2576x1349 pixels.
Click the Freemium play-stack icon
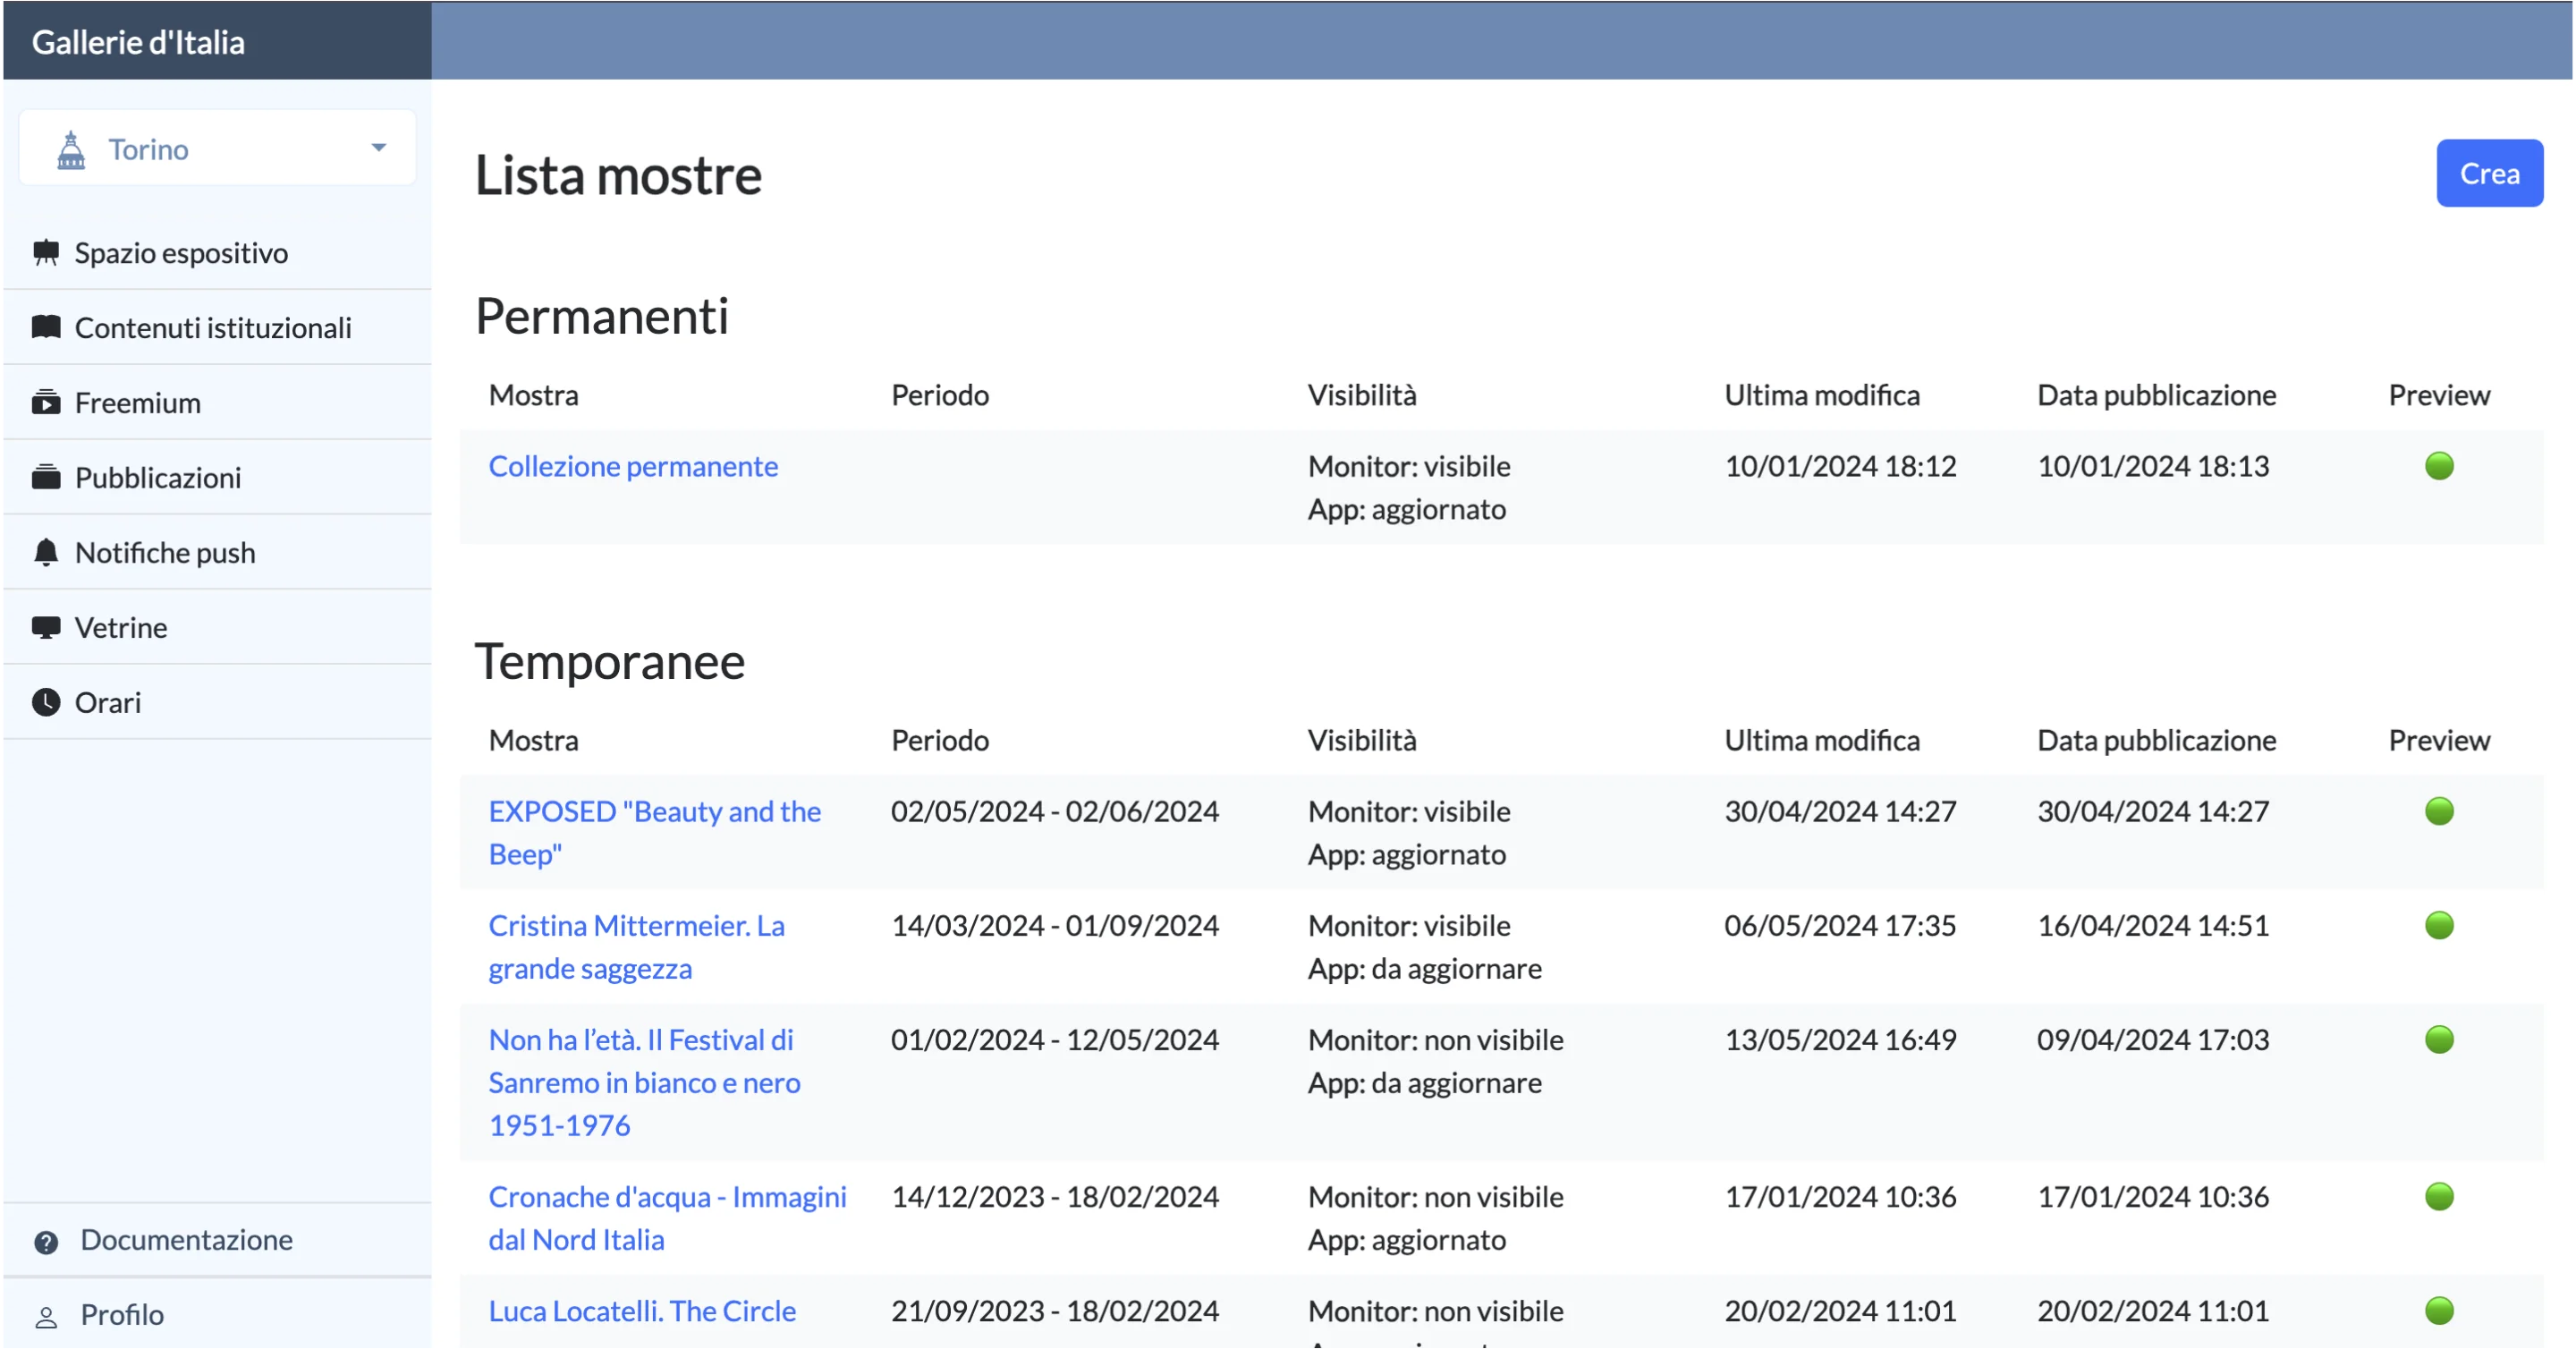click(x=46, y=402)
